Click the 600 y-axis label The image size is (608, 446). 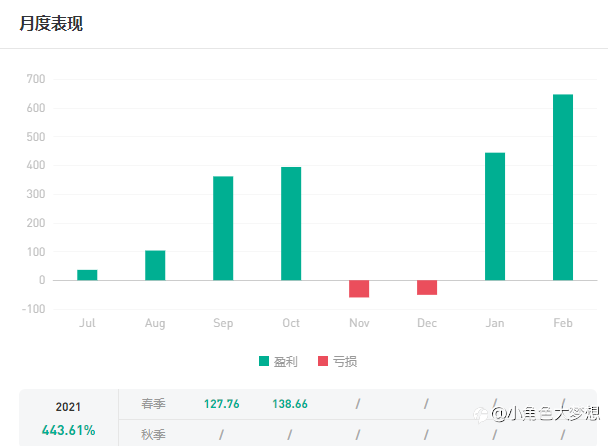(36, 108)
